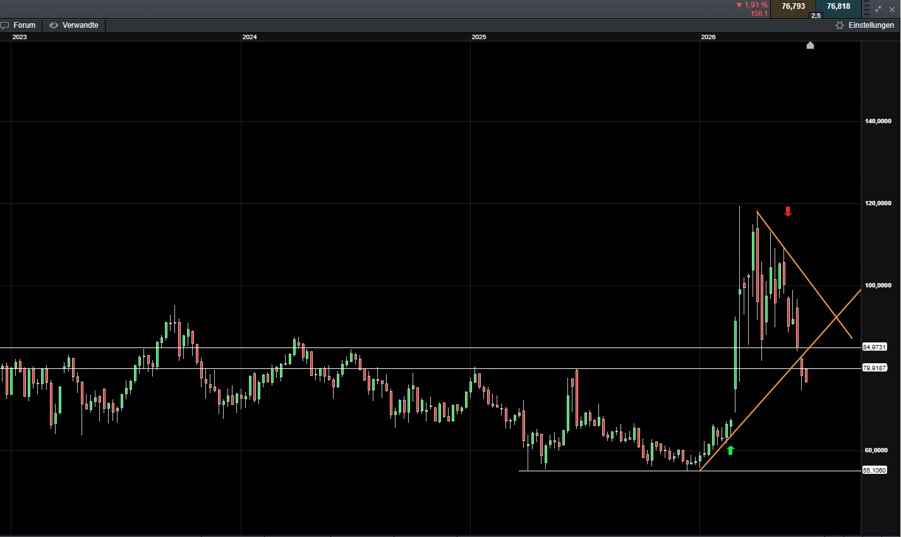901x537 pixels.
Task: Click the 2025 year label
Action: [x=479, y=37]
